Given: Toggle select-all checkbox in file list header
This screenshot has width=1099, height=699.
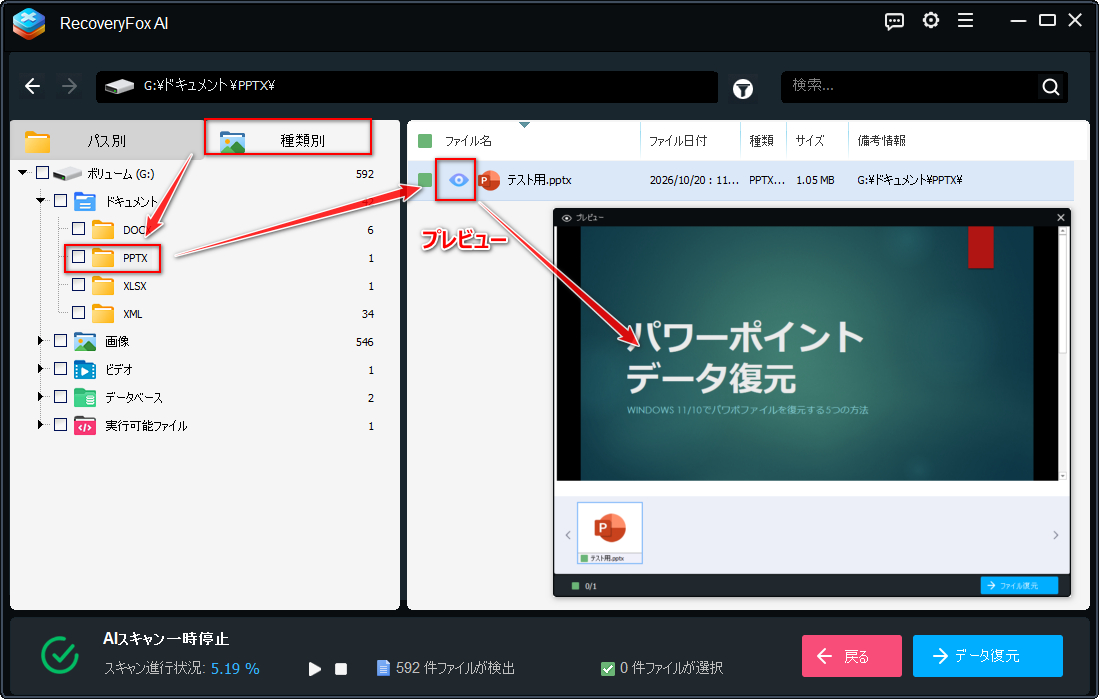Looking at the screenshot, I should click(425, 141).
